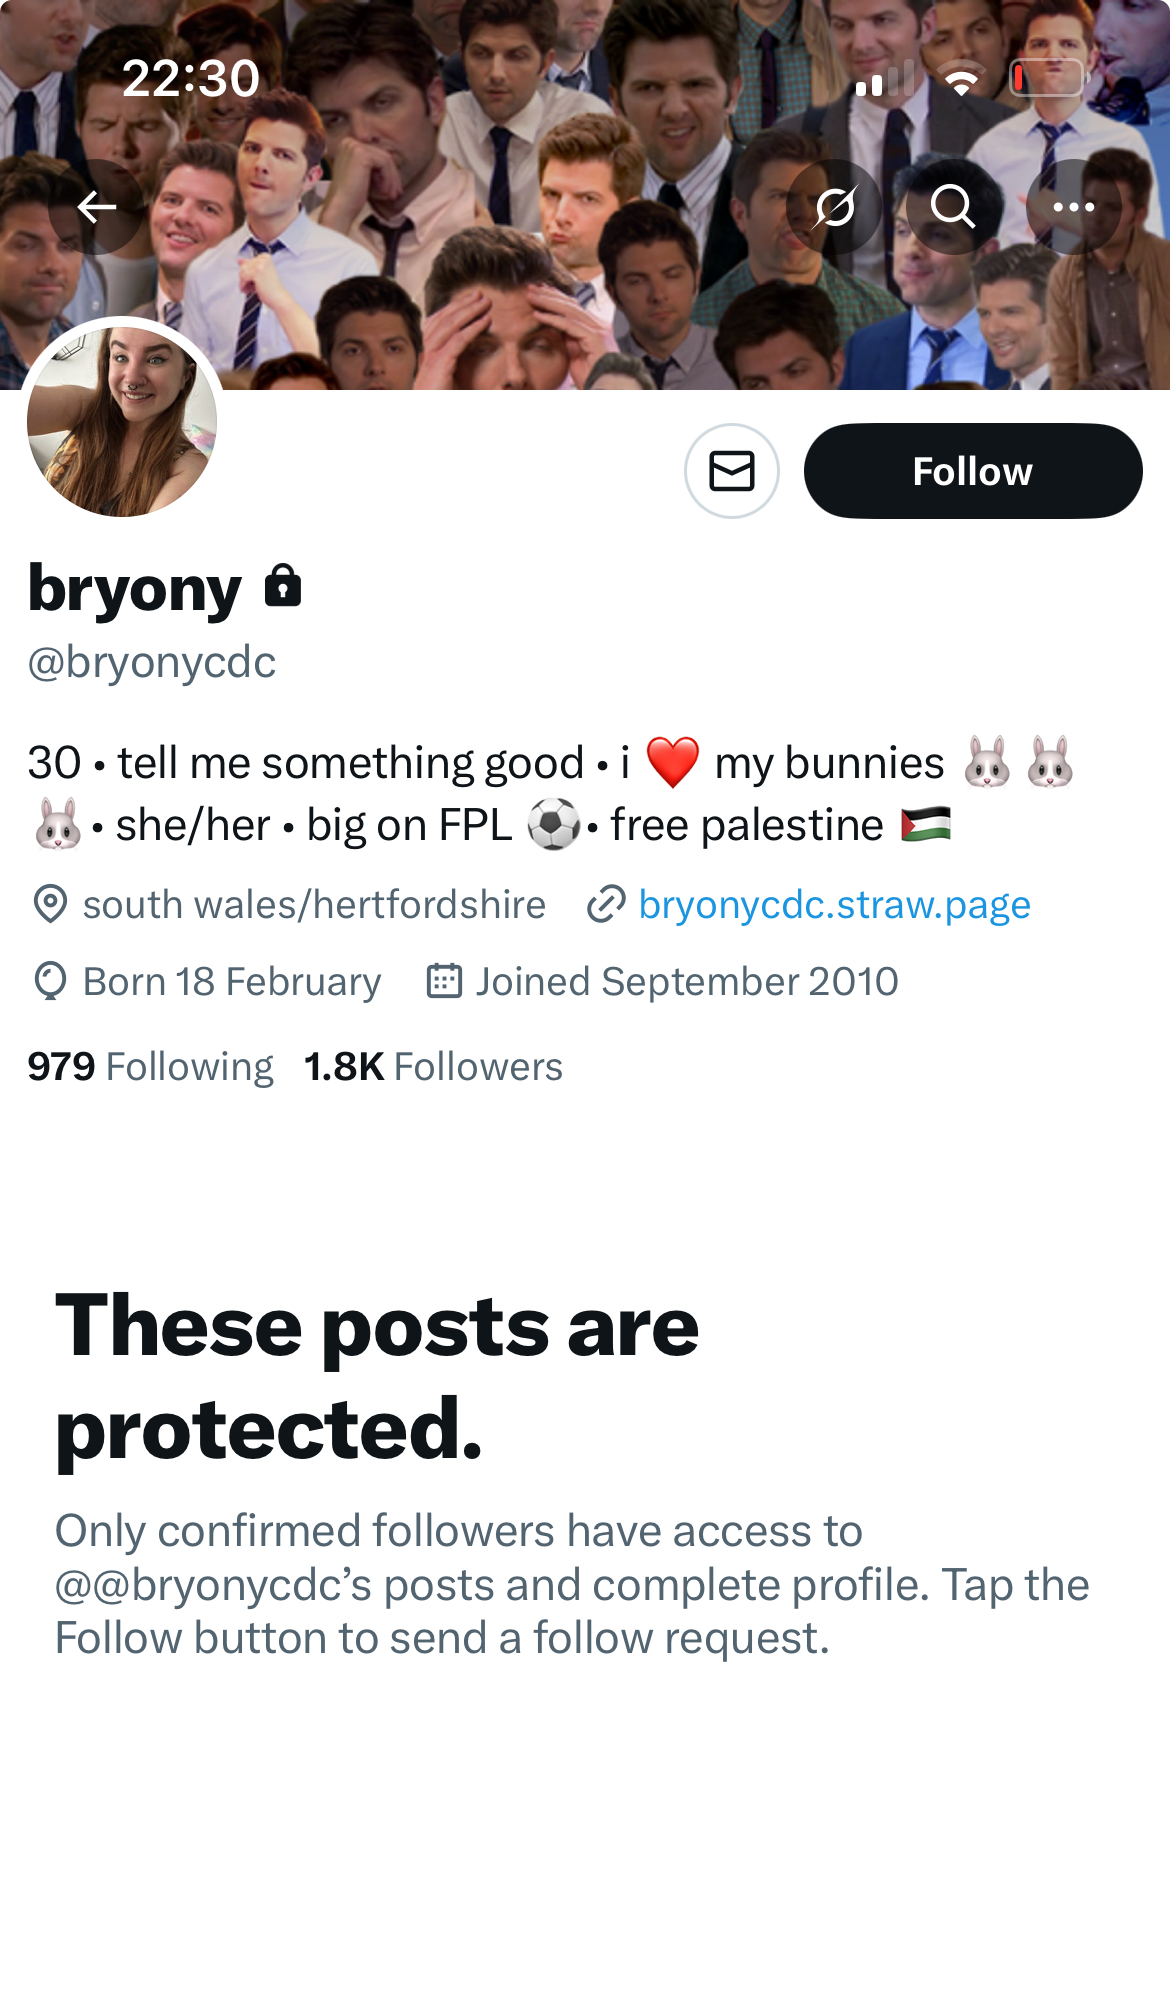Open the profile search magnifier icon
This screenshot has width=1170, height=2016.
(x=953, y=207)
